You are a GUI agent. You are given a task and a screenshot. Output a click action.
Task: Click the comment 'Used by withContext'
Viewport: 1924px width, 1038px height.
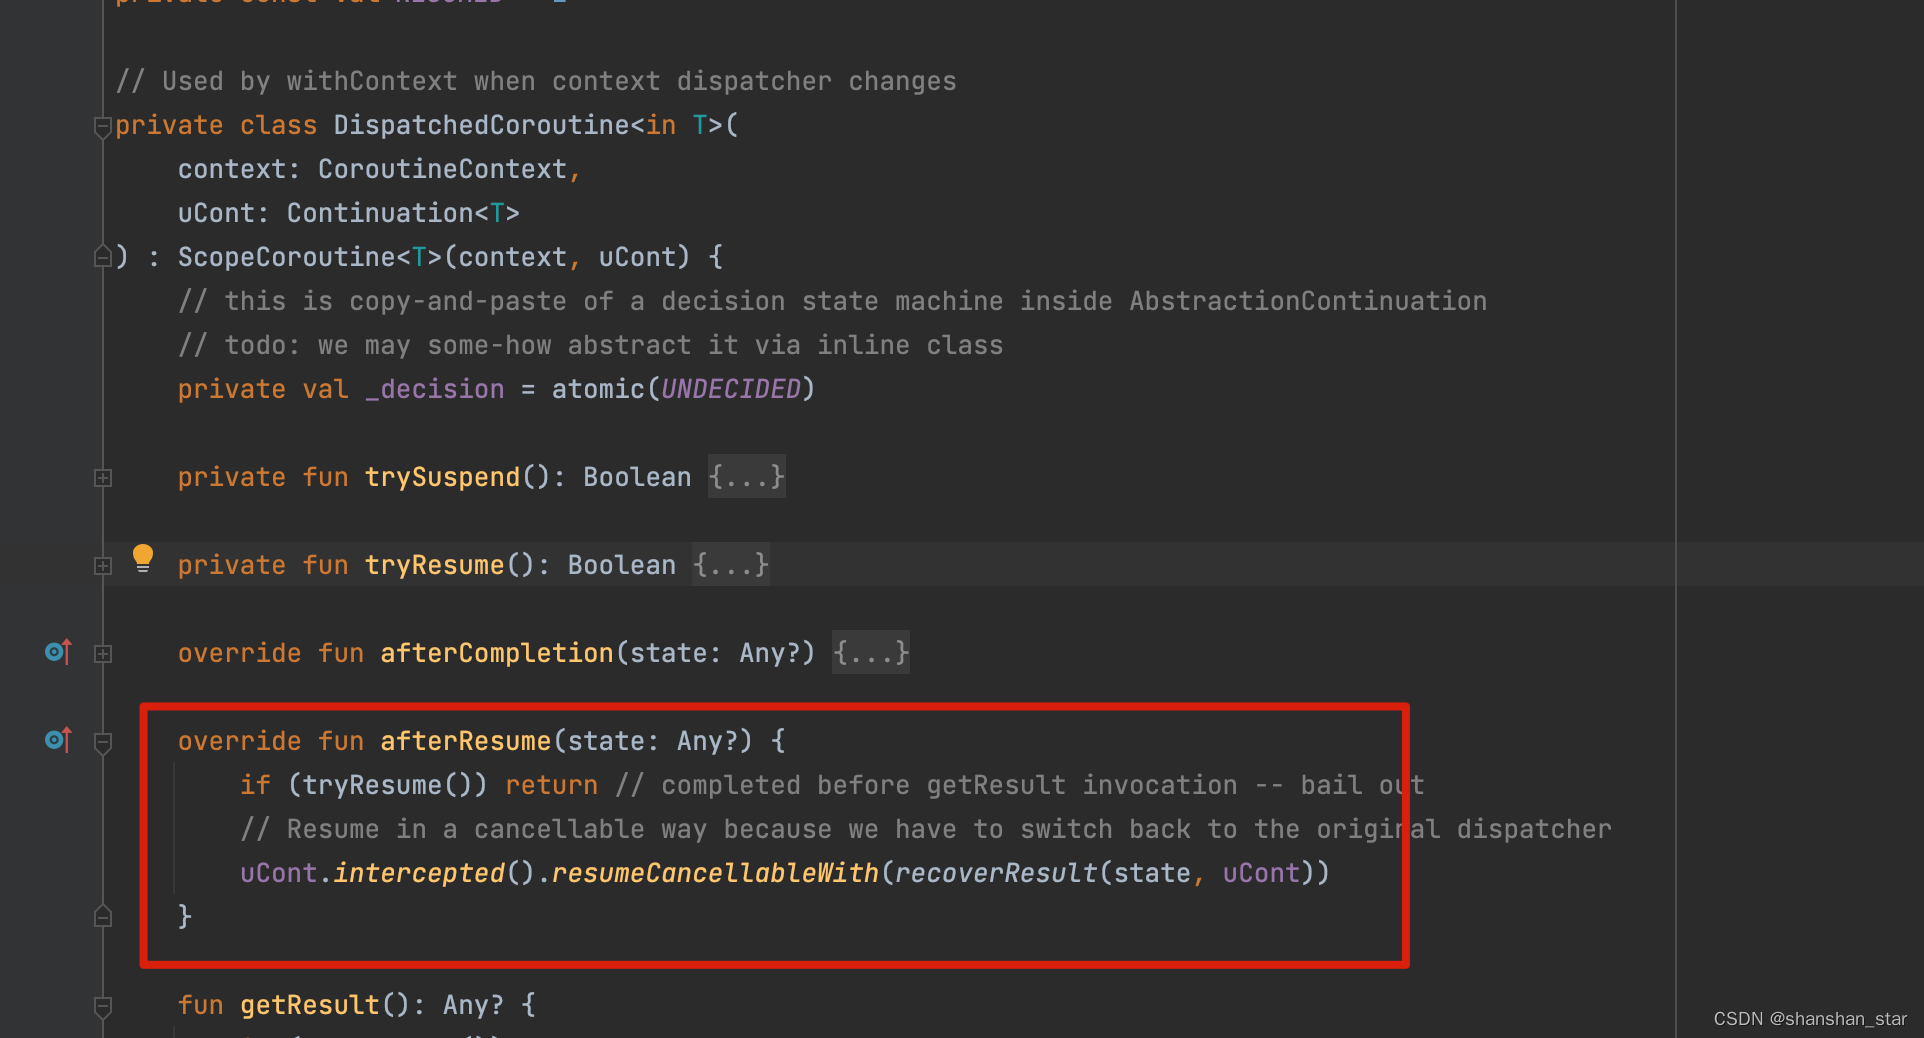tap(536, 81)
